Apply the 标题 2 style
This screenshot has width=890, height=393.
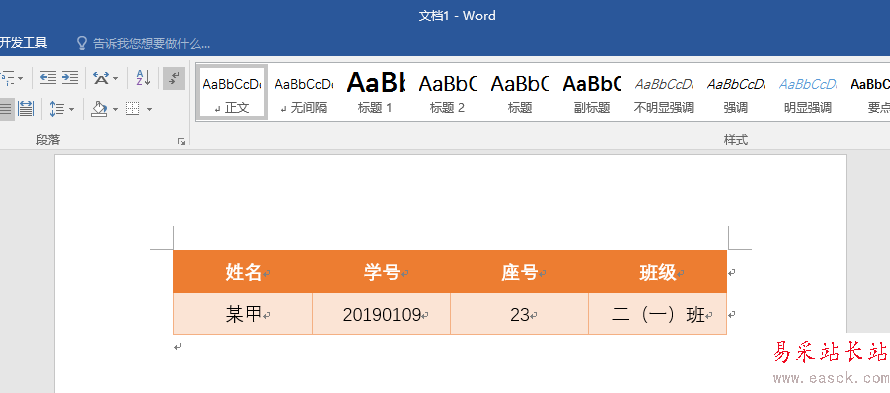(x=447, y=92)
